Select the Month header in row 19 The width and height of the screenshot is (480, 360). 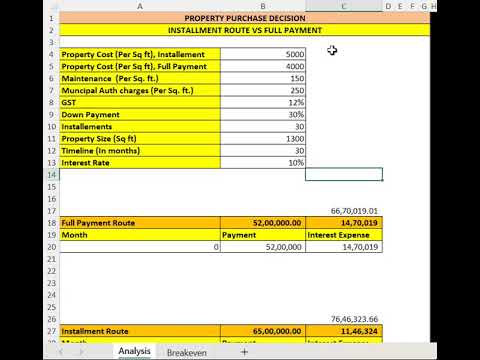[140, 235]
